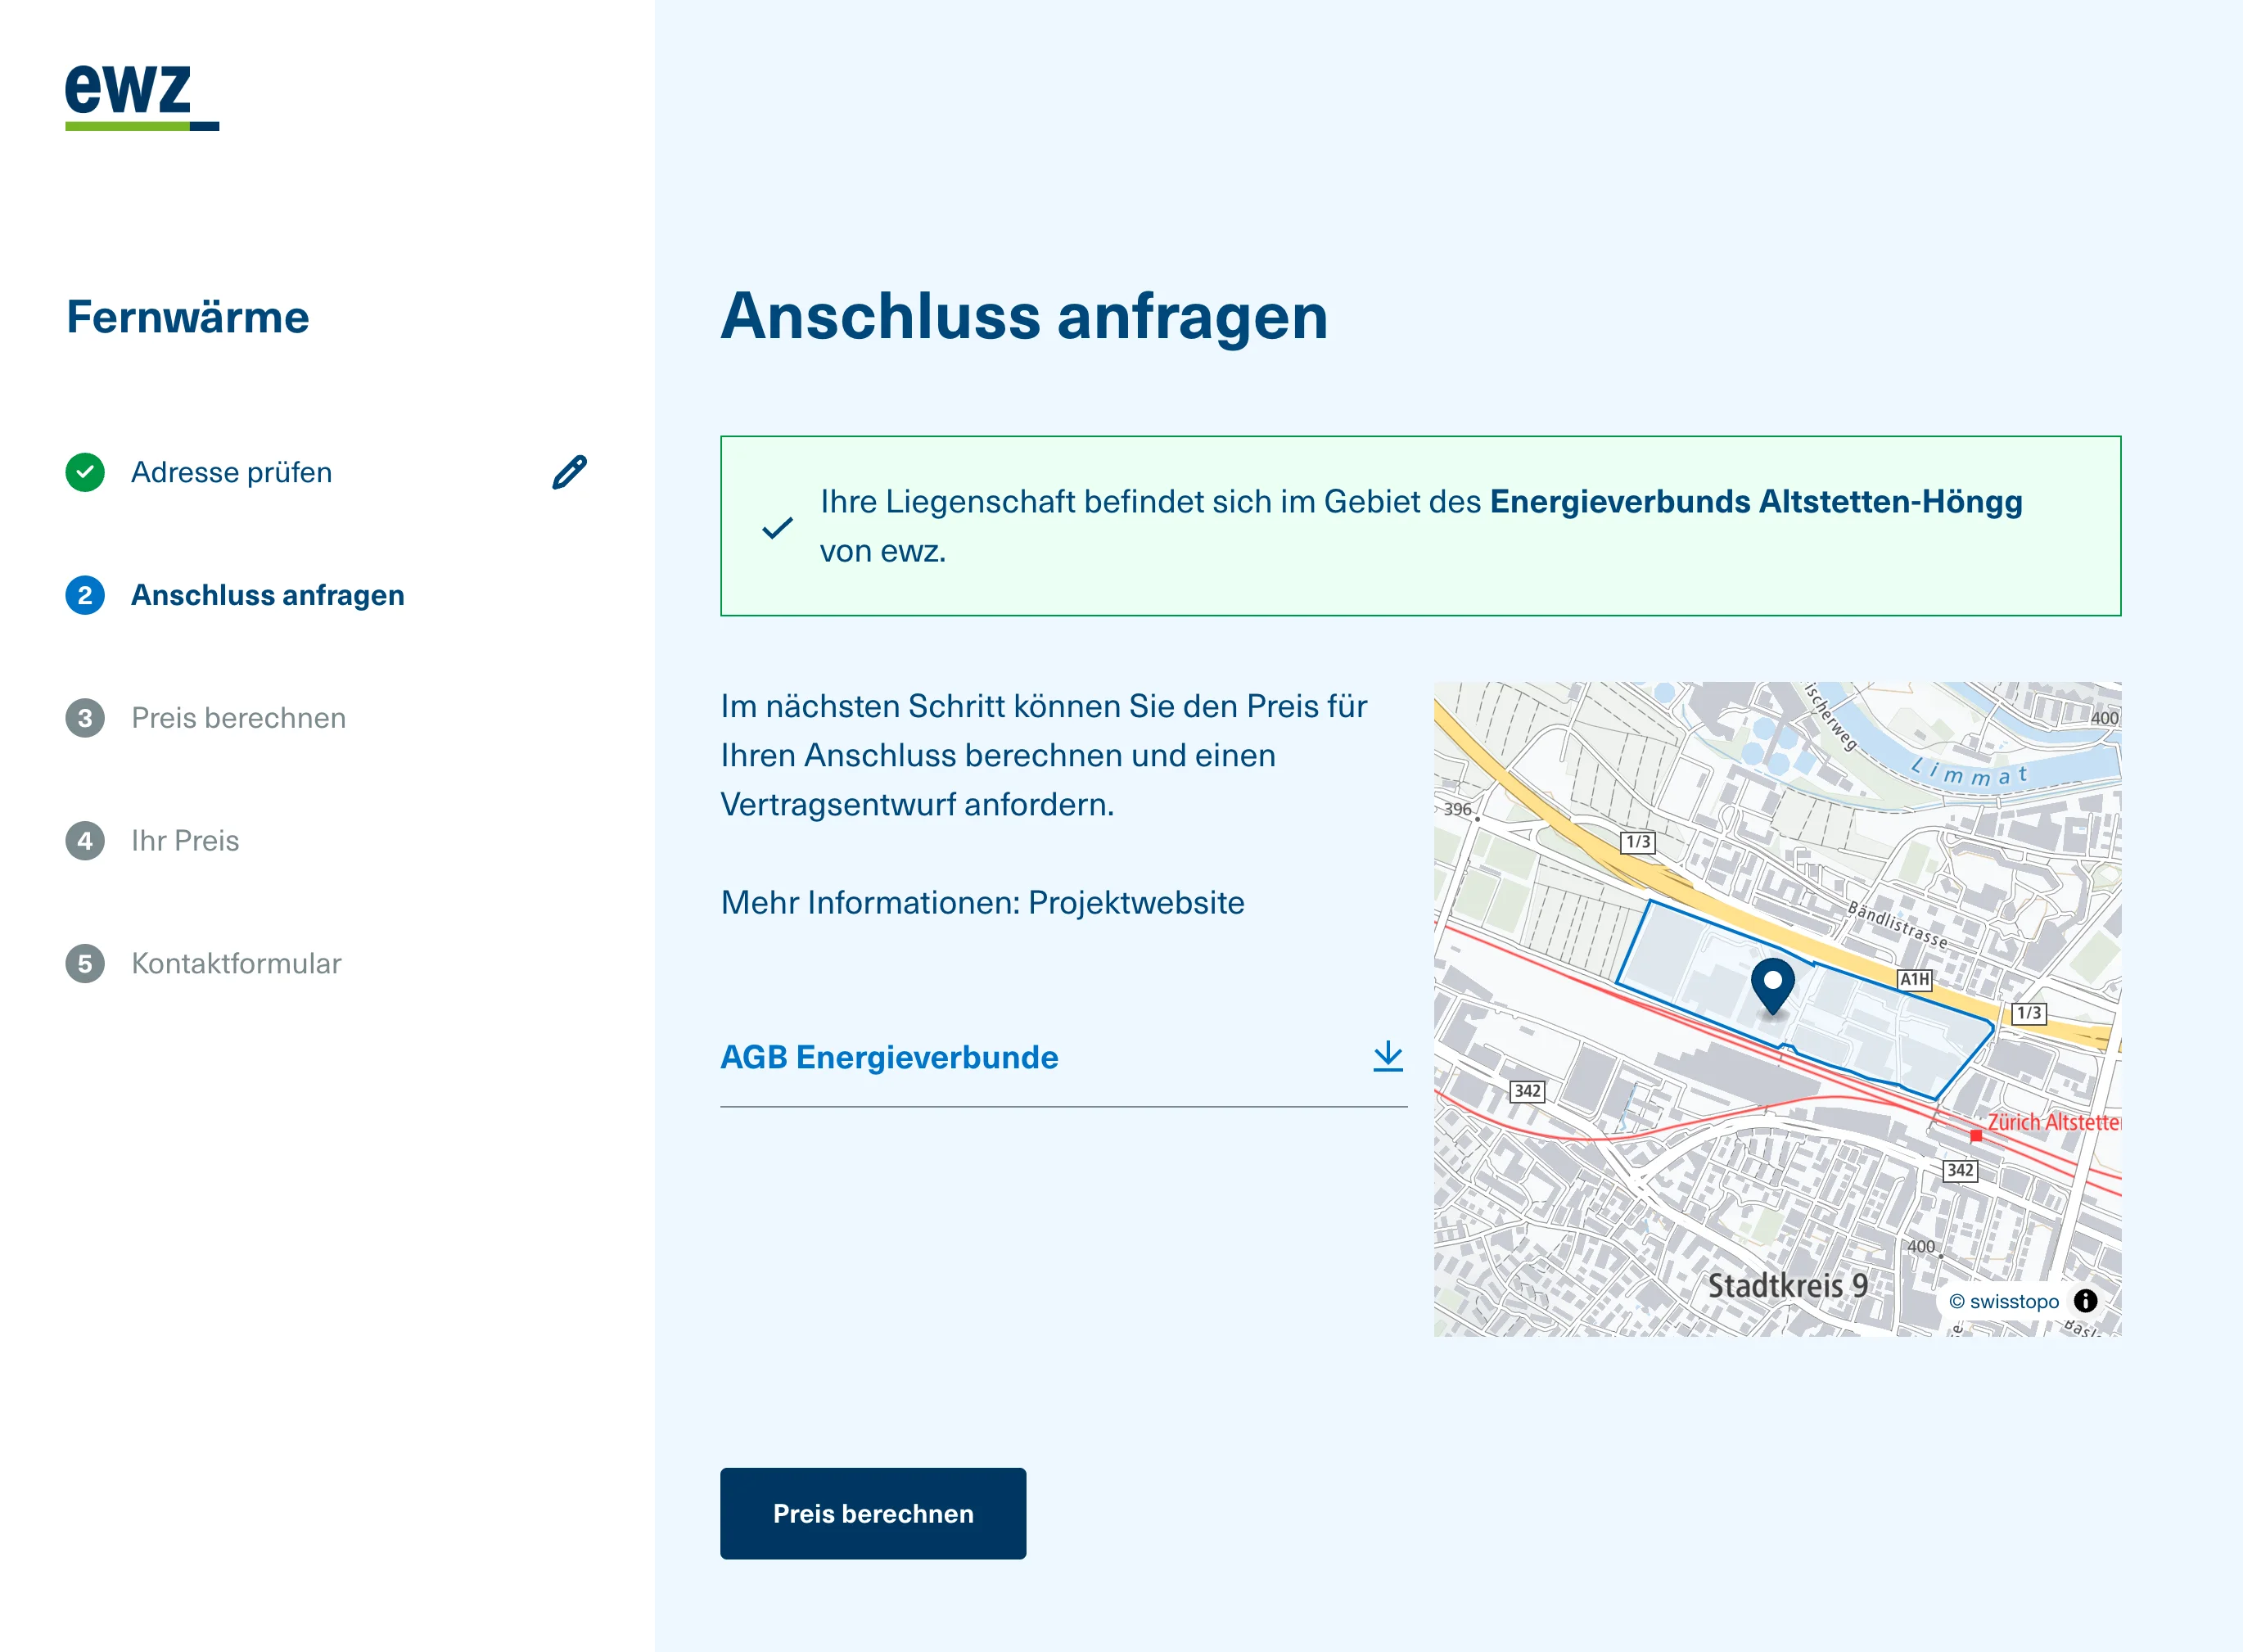This screenshot has width=2243, height=1652.
Task: Click the checkmark in the green notice
Action: click(777, 527)
